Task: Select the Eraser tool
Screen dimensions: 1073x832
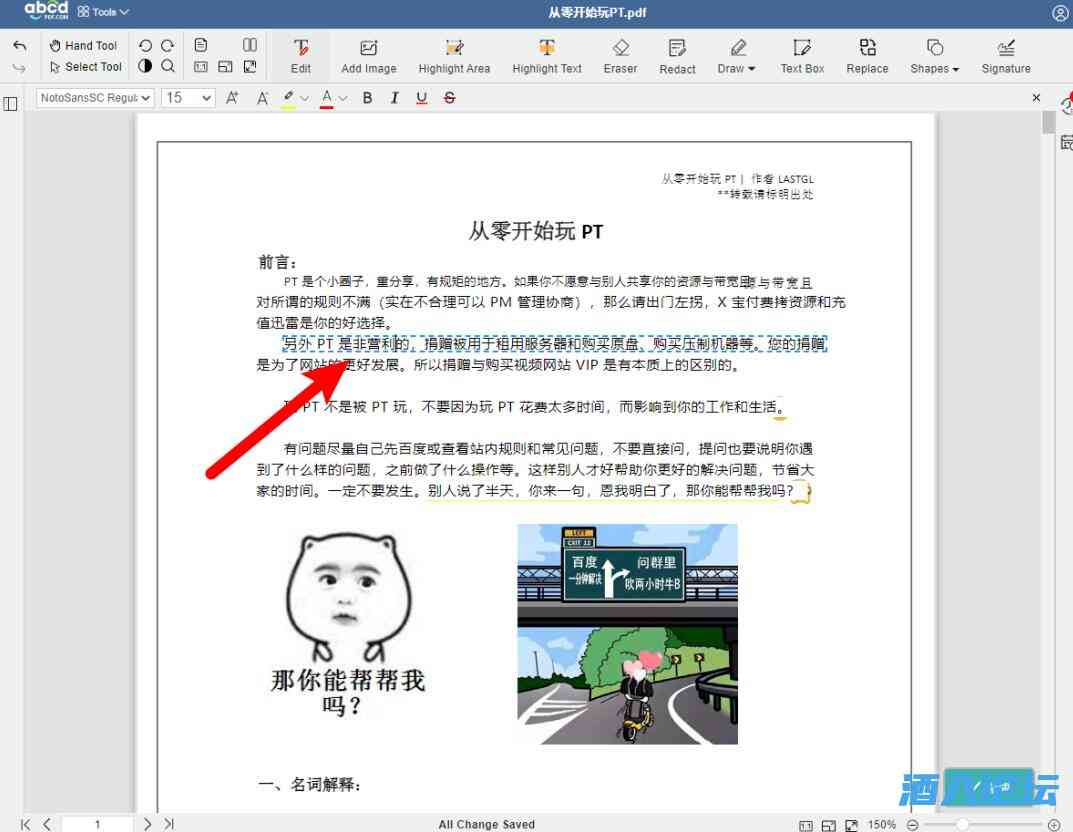Action: (x=620, y=55)
